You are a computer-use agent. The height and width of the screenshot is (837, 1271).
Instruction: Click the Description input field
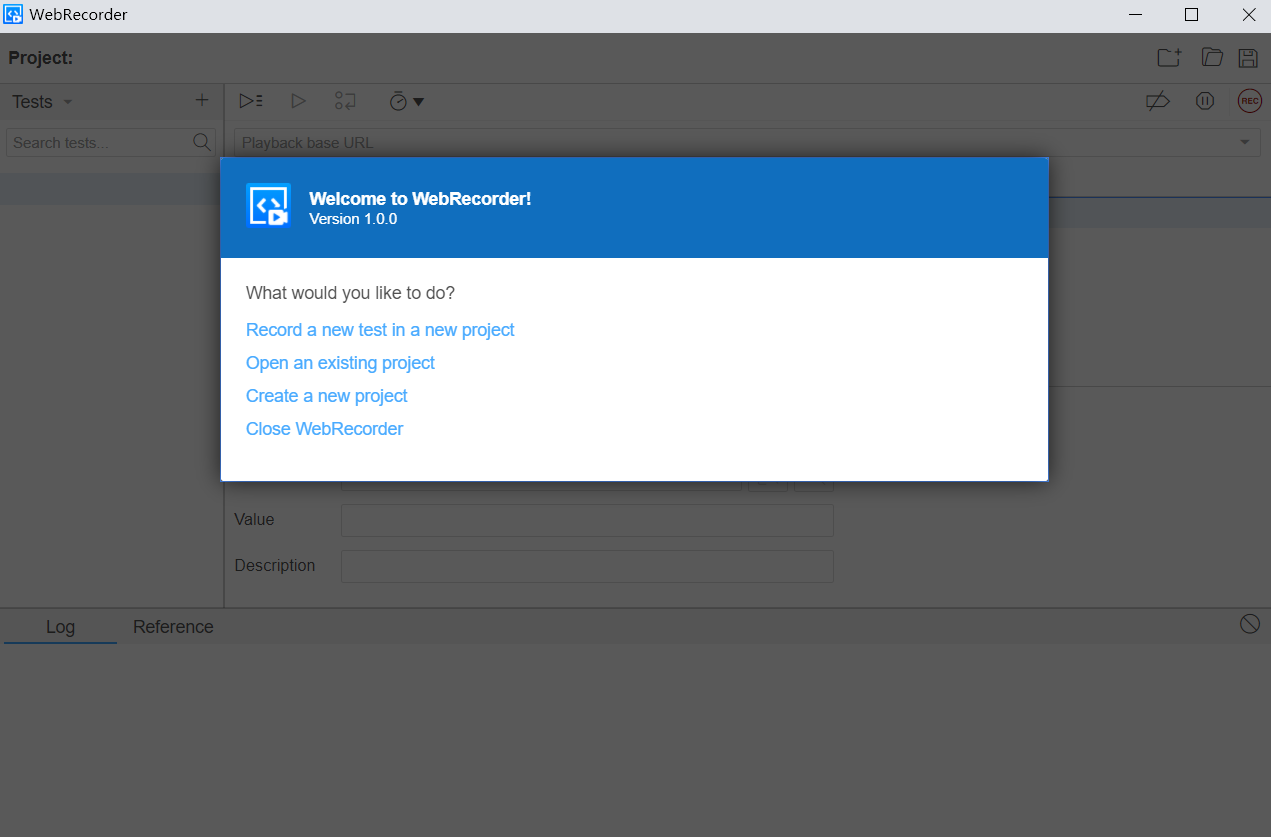click(587, 567)
